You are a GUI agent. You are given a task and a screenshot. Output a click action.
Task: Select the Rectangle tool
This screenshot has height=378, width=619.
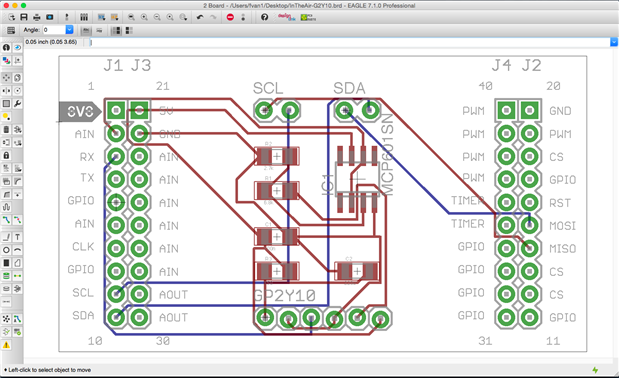coord(6,263)
